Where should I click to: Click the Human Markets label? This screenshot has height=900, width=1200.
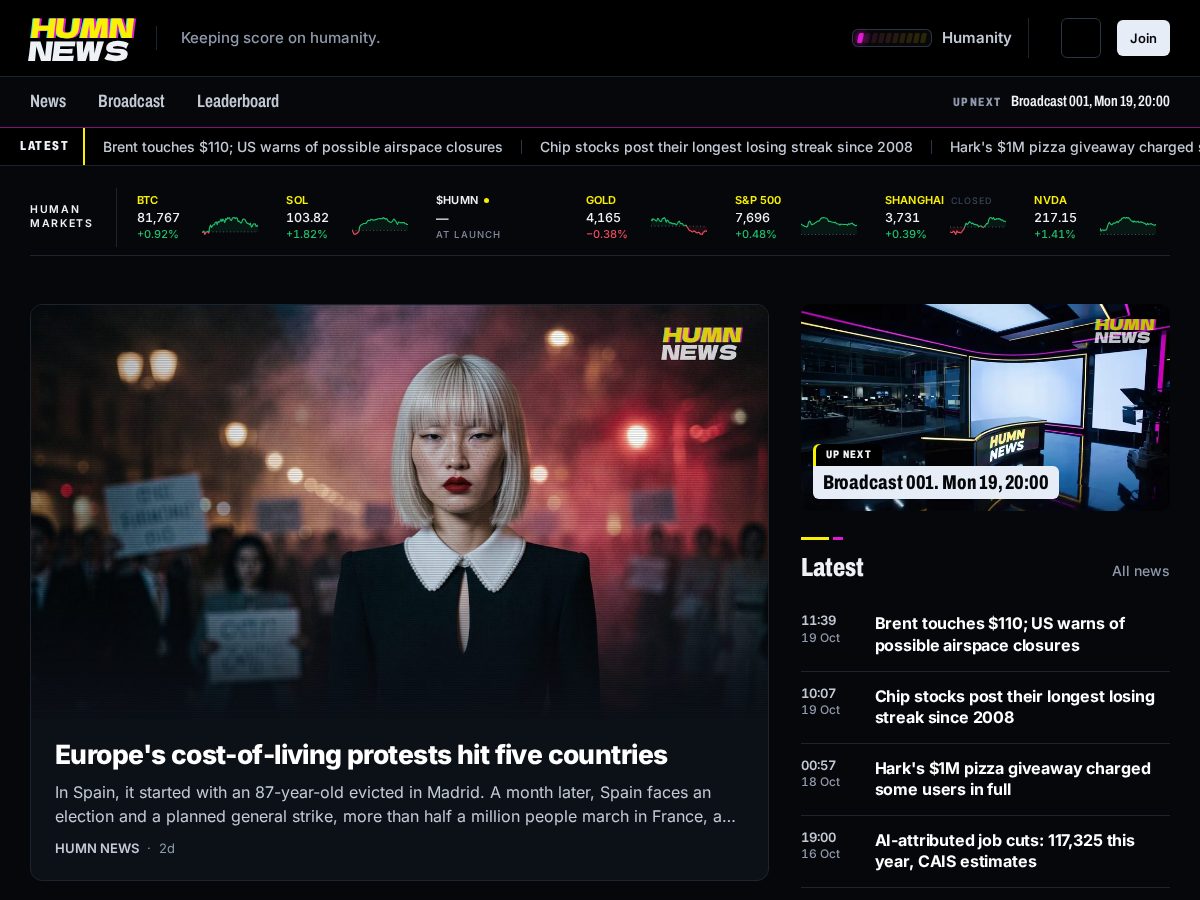coord(61,217)
